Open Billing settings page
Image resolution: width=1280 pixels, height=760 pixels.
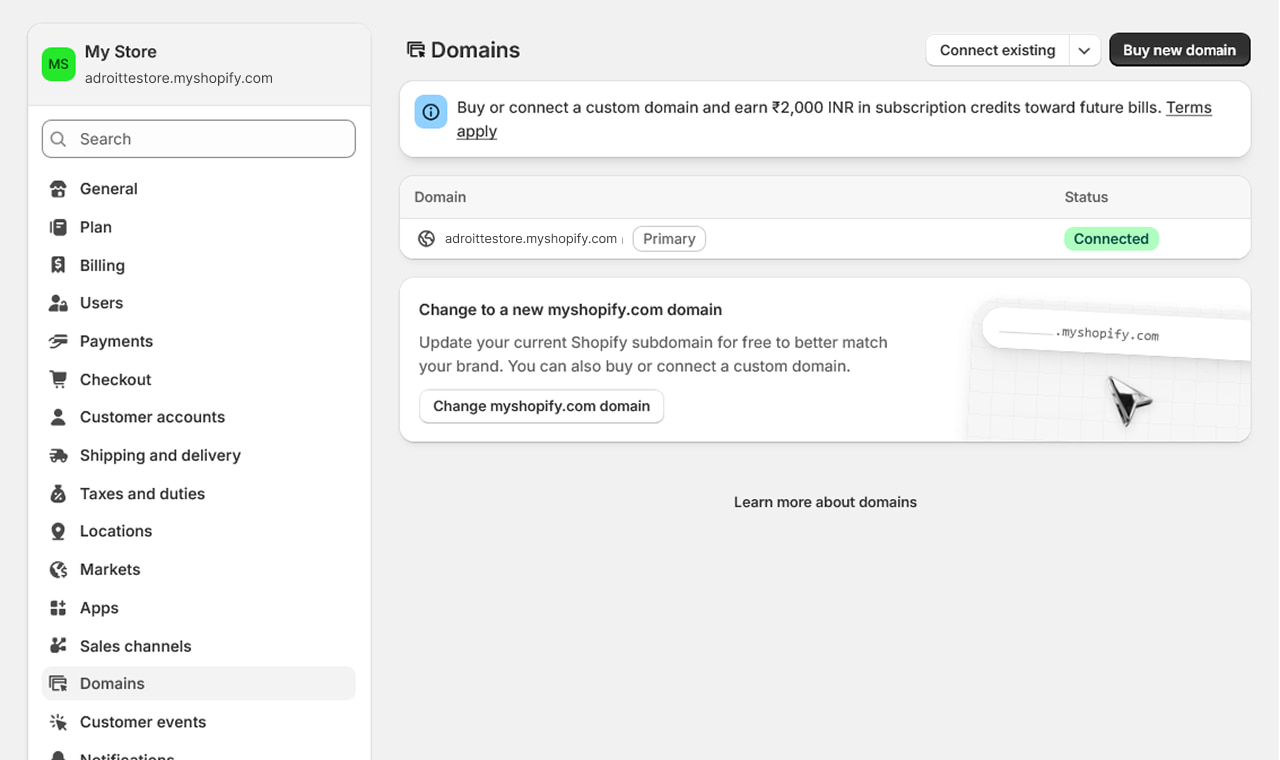pyautogui.click(x=199, y=265)
